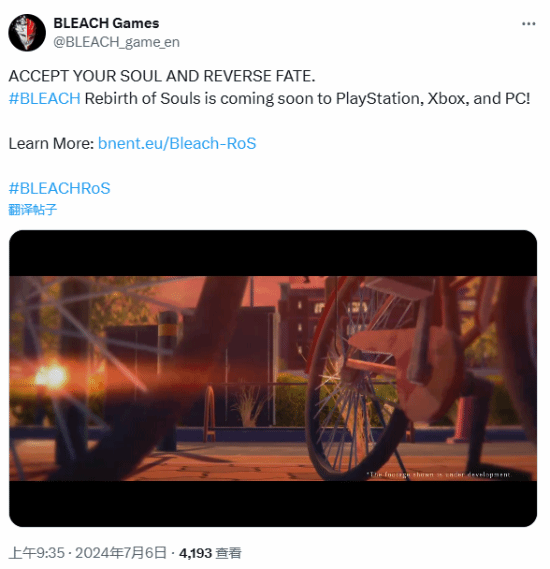The width and height of the screenshot is (550, 569).
Task: Click the 翻译帖子 translate post link
Action: point(33,209)
